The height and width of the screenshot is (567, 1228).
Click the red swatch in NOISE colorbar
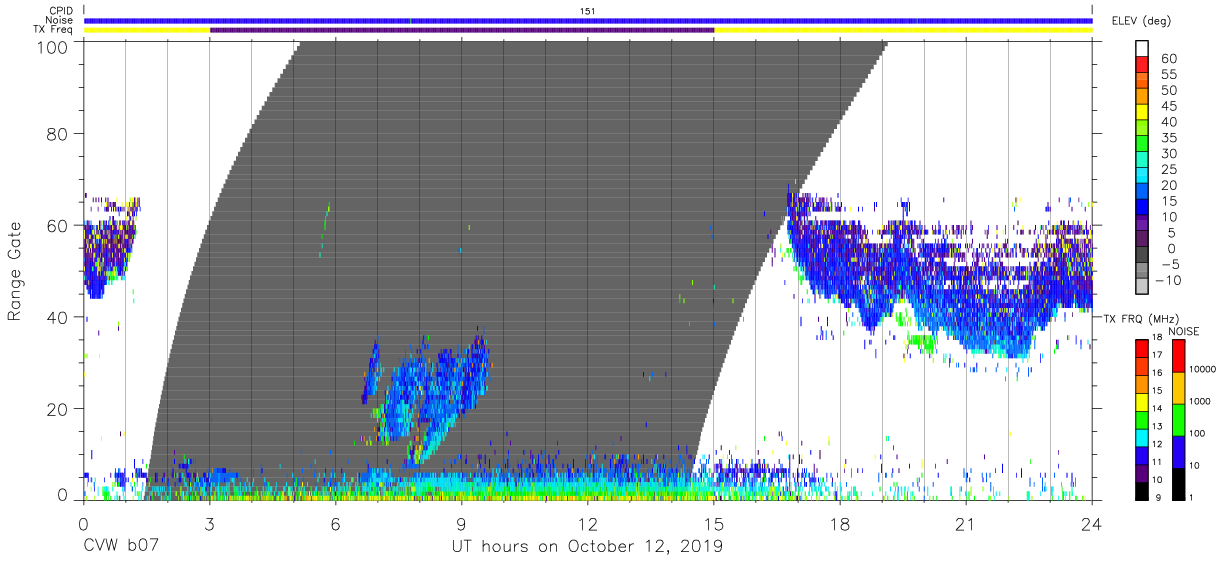click(x=1178, y=355)
